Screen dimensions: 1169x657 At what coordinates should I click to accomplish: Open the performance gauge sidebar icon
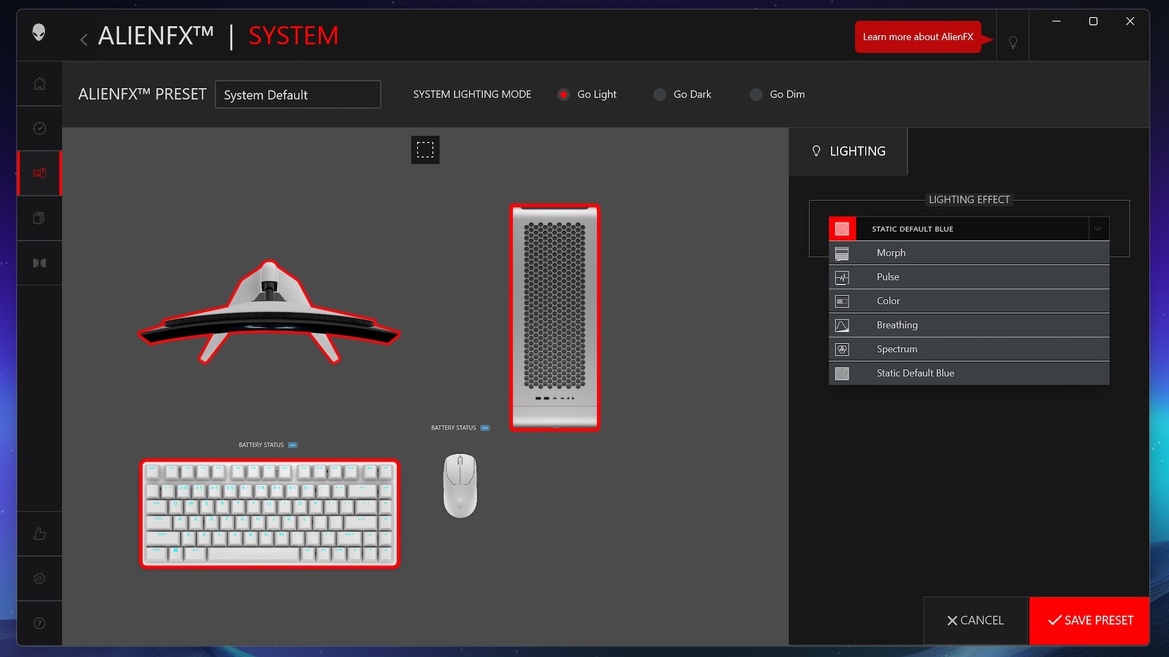click(x=40, y=128)
